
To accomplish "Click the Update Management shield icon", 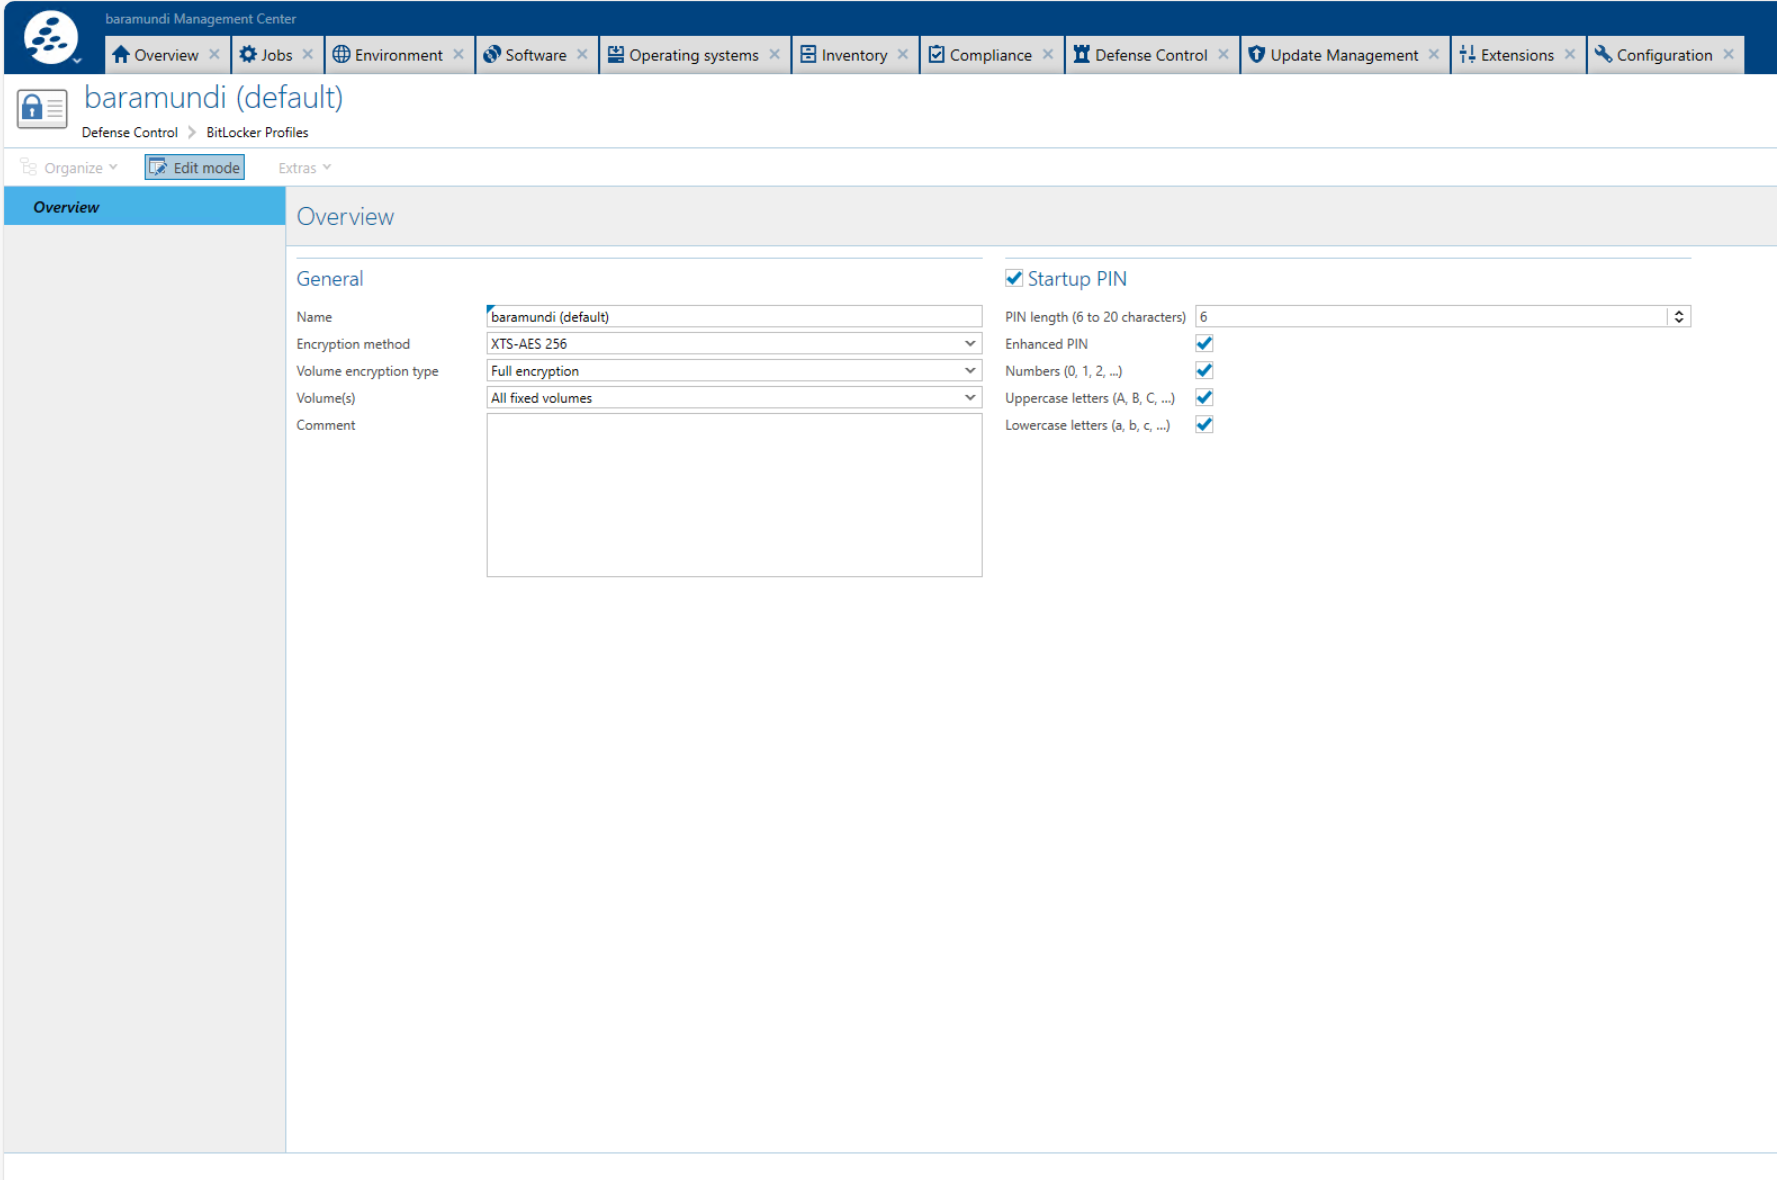I will coord(1256,55).
